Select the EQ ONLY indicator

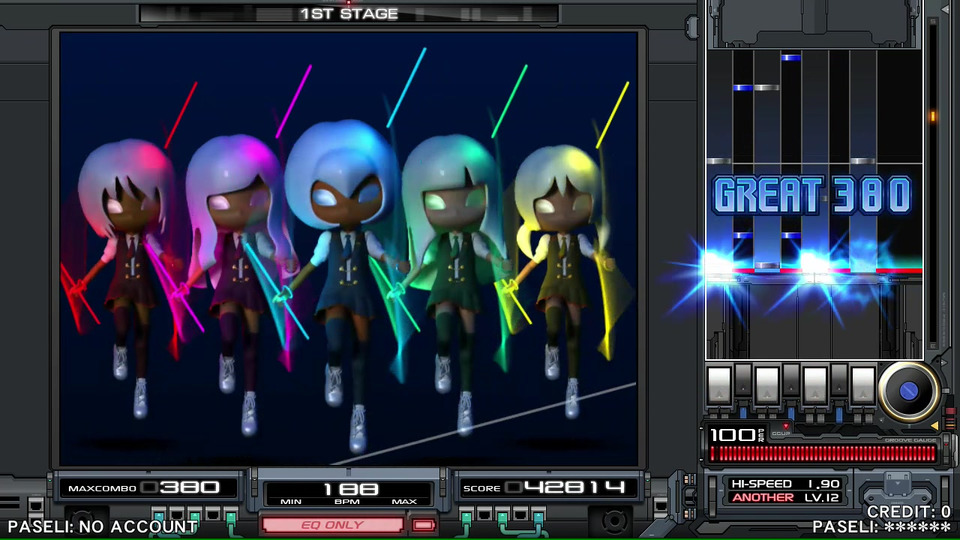pos(332,525)
